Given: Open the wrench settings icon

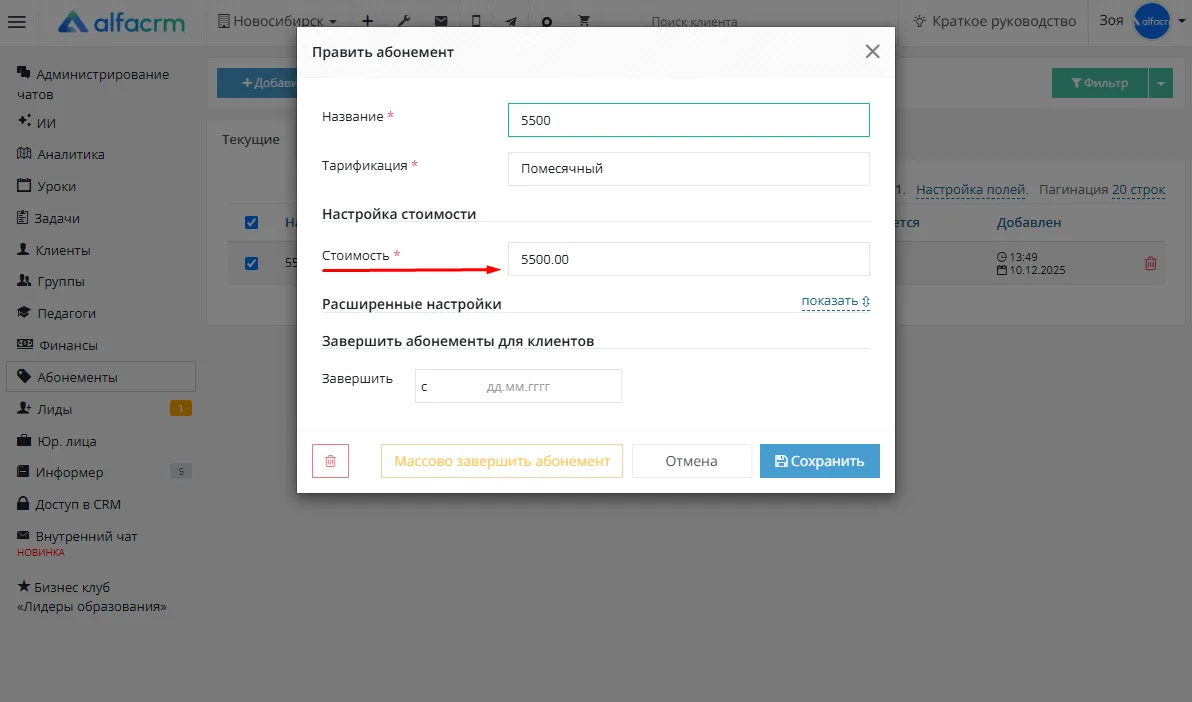Looking at the screenshot, I should pyautogui.click(x=404, y=21).
